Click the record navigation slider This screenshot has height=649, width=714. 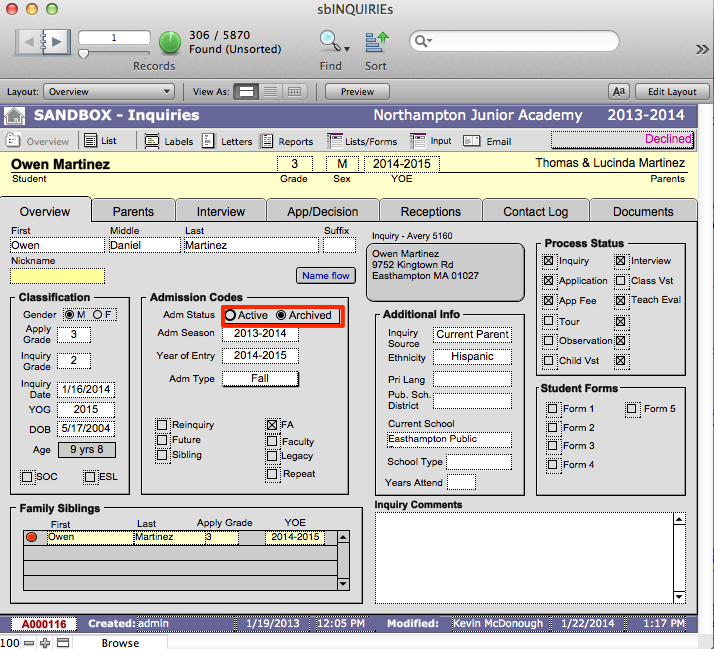pos(84,53)
